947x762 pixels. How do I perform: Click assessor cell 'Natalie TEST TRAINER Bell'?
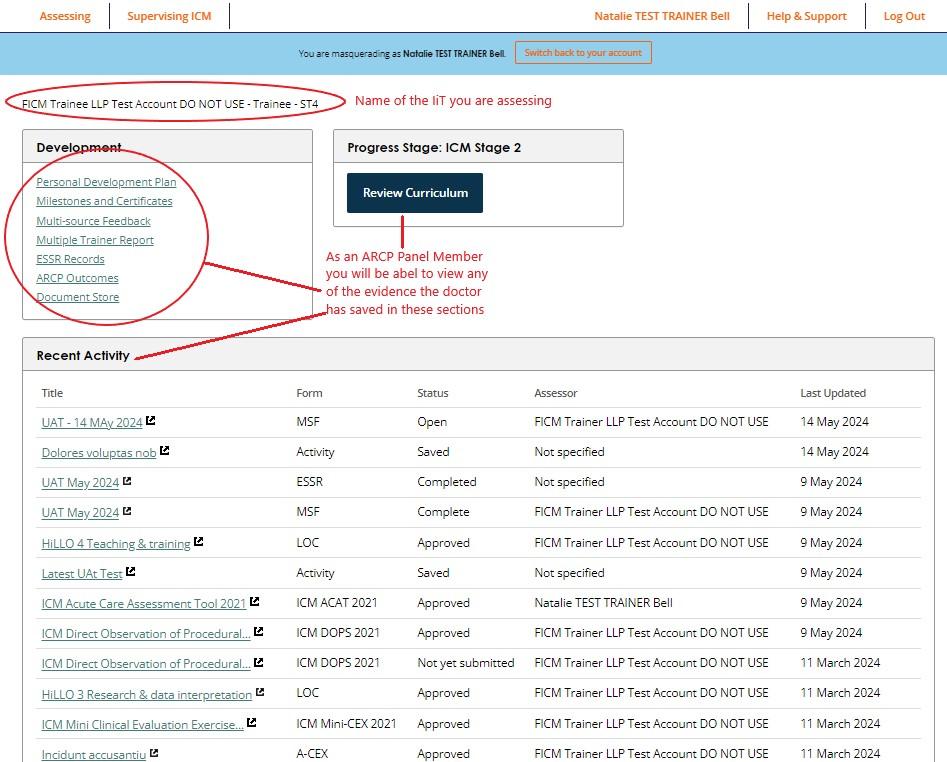603,603
